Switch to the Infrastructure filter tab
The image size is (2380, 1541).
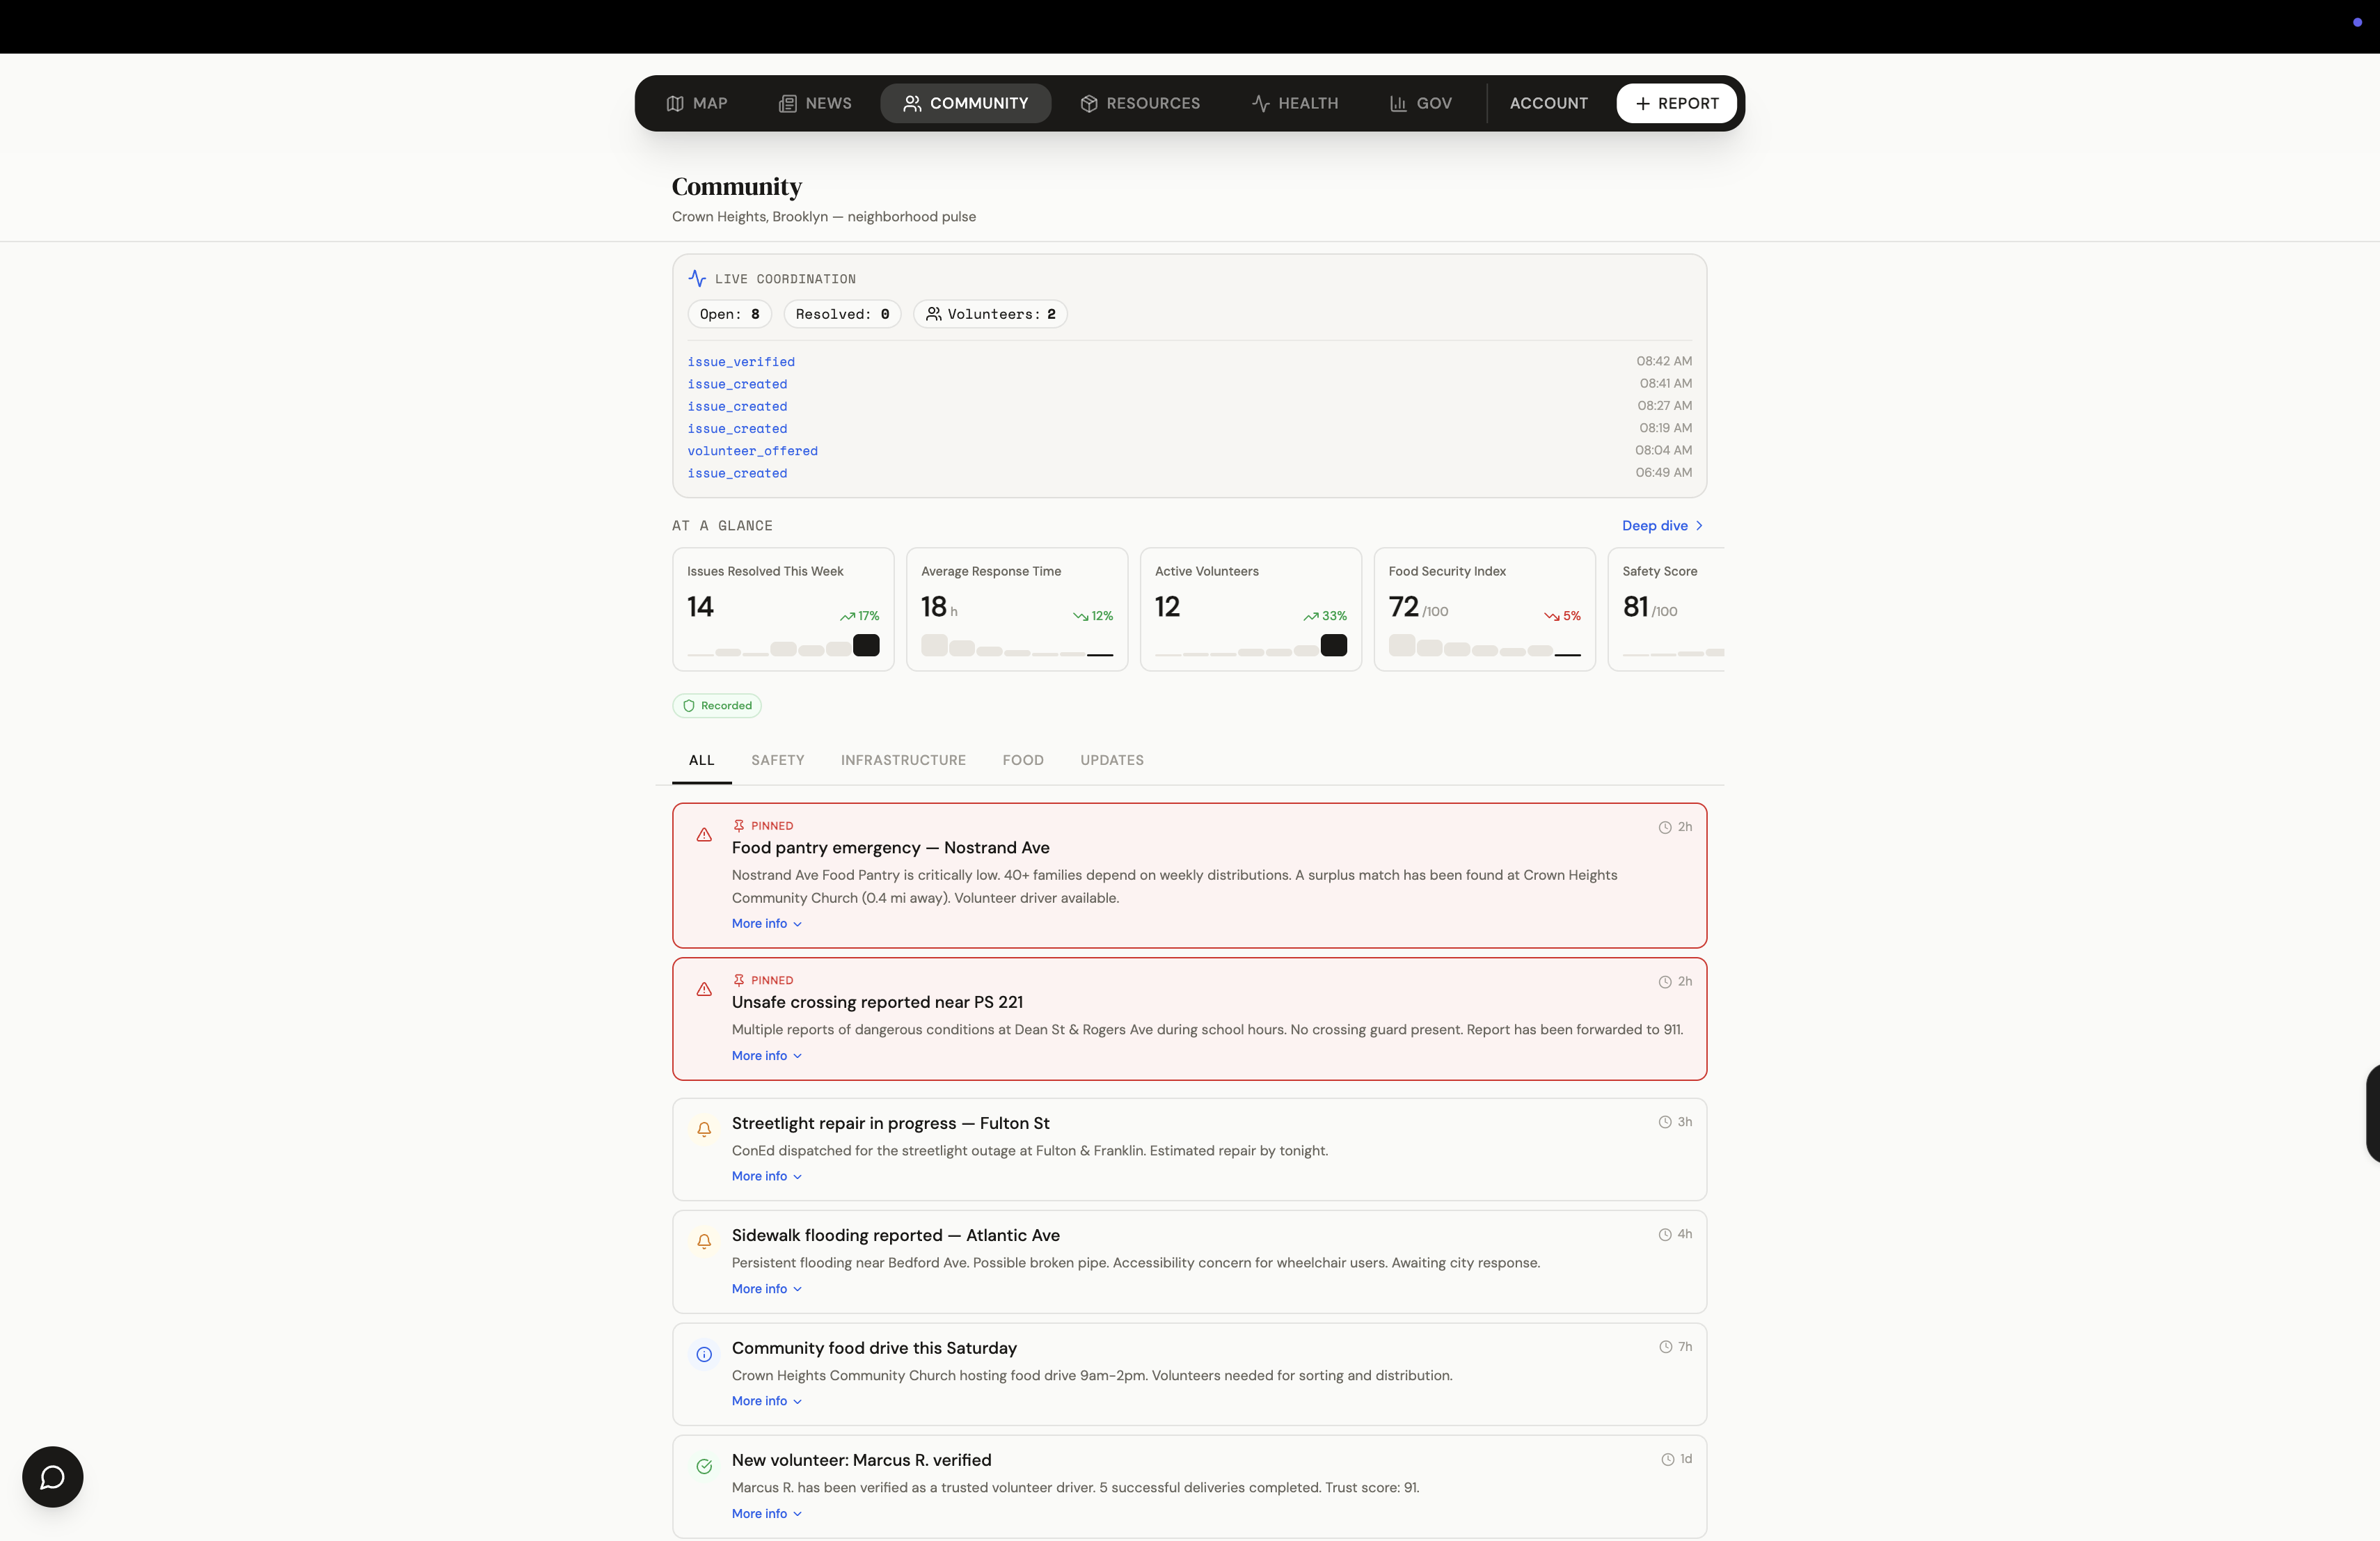(903, 760)
